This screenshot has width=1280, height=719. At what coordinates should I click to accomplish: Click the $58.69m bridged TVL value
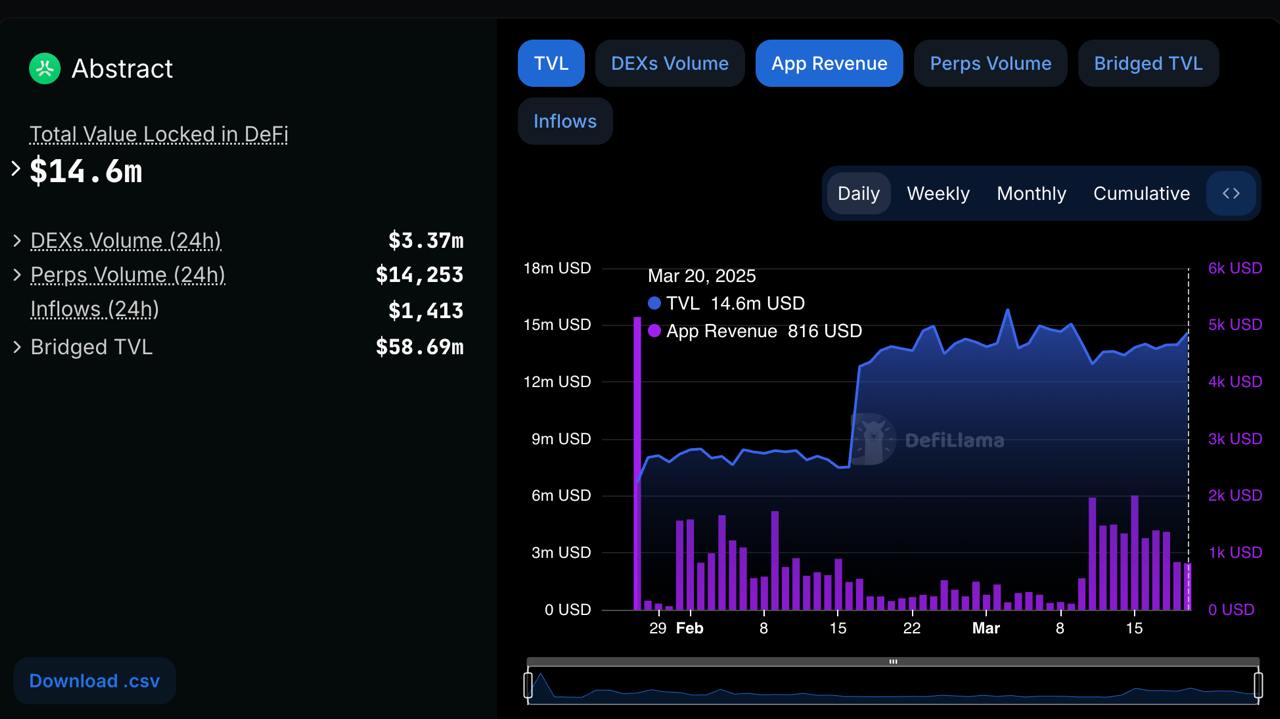(420, 347)
